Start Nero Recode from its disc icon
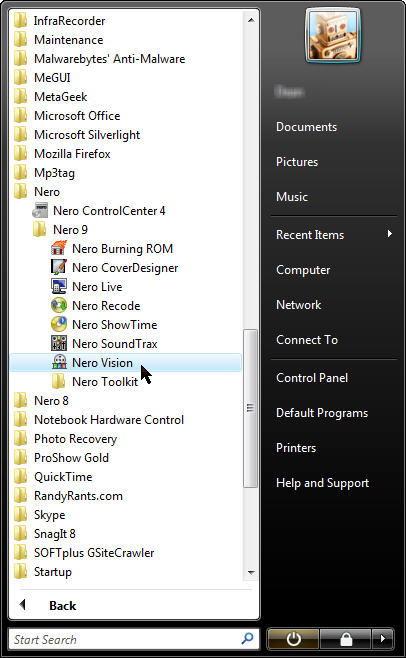The height and width of the screenshot is (658, 406). (x=59, y=305)
